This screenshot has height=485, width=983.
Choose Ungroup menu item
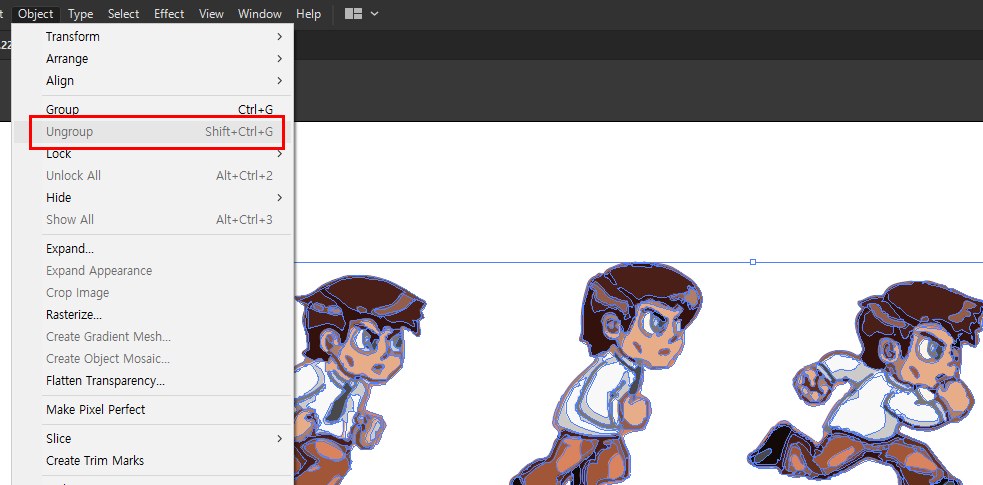coord(152,132)
